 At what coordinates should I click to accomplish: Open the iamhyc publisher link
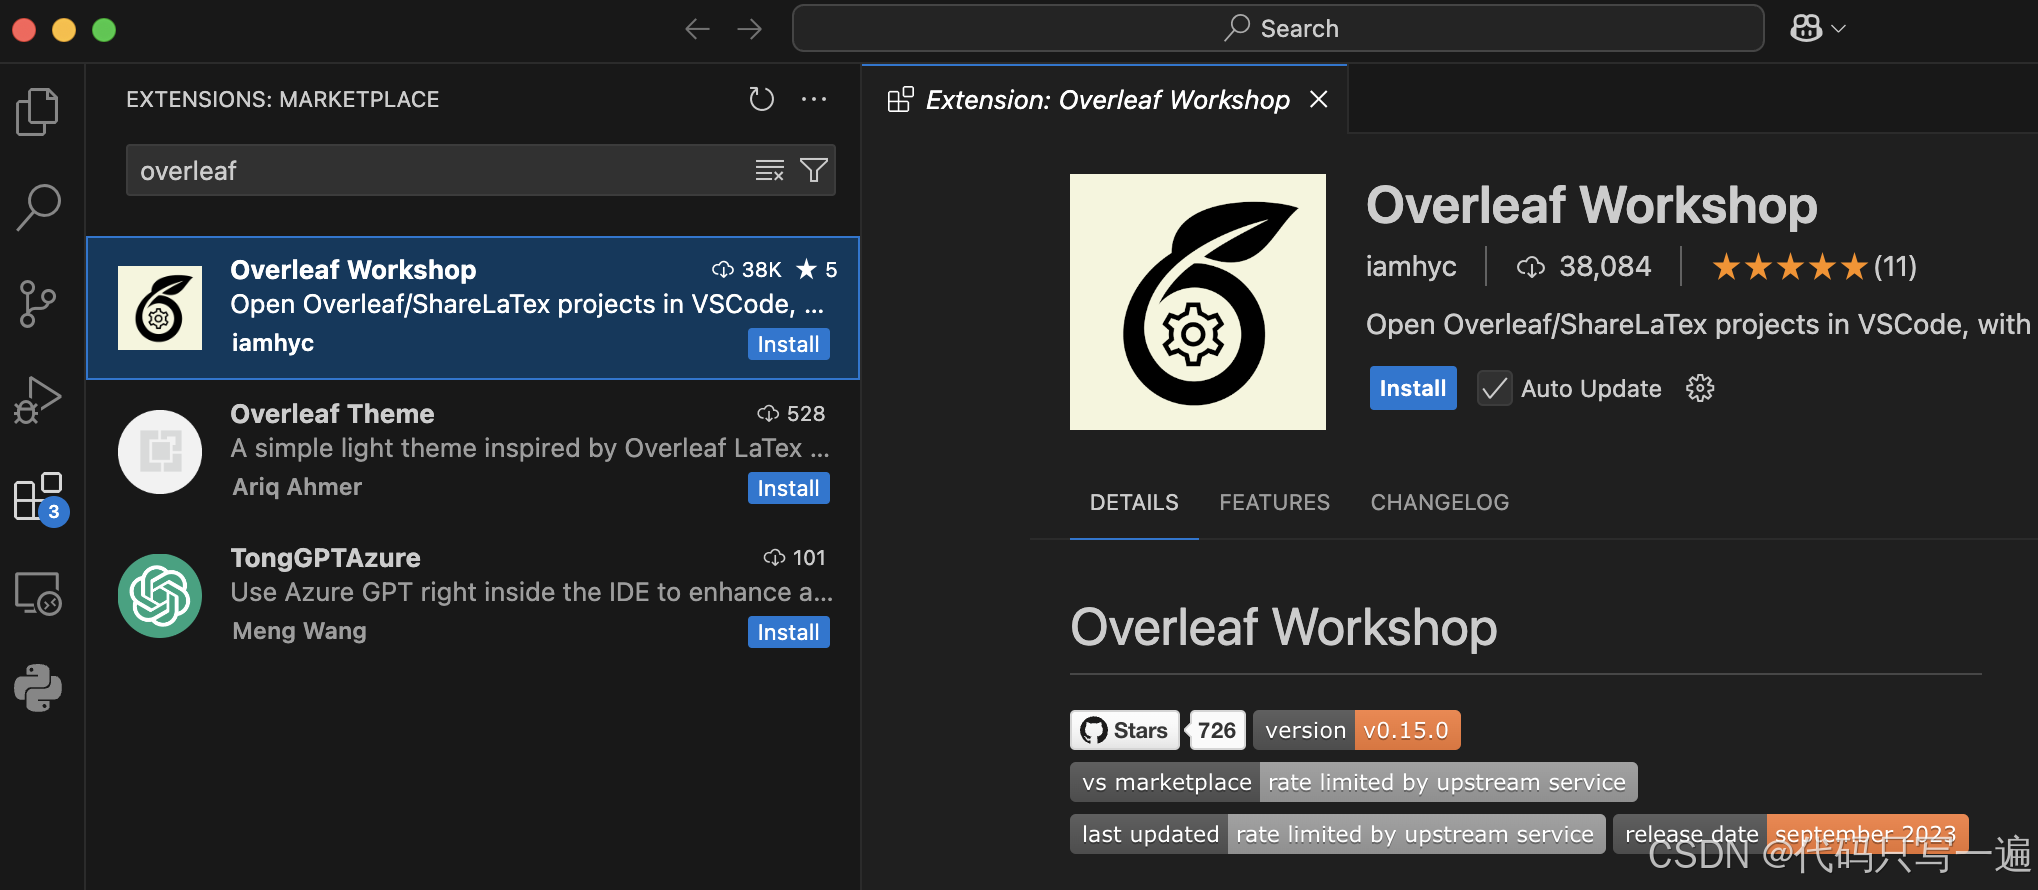(x=1411, y=266)
